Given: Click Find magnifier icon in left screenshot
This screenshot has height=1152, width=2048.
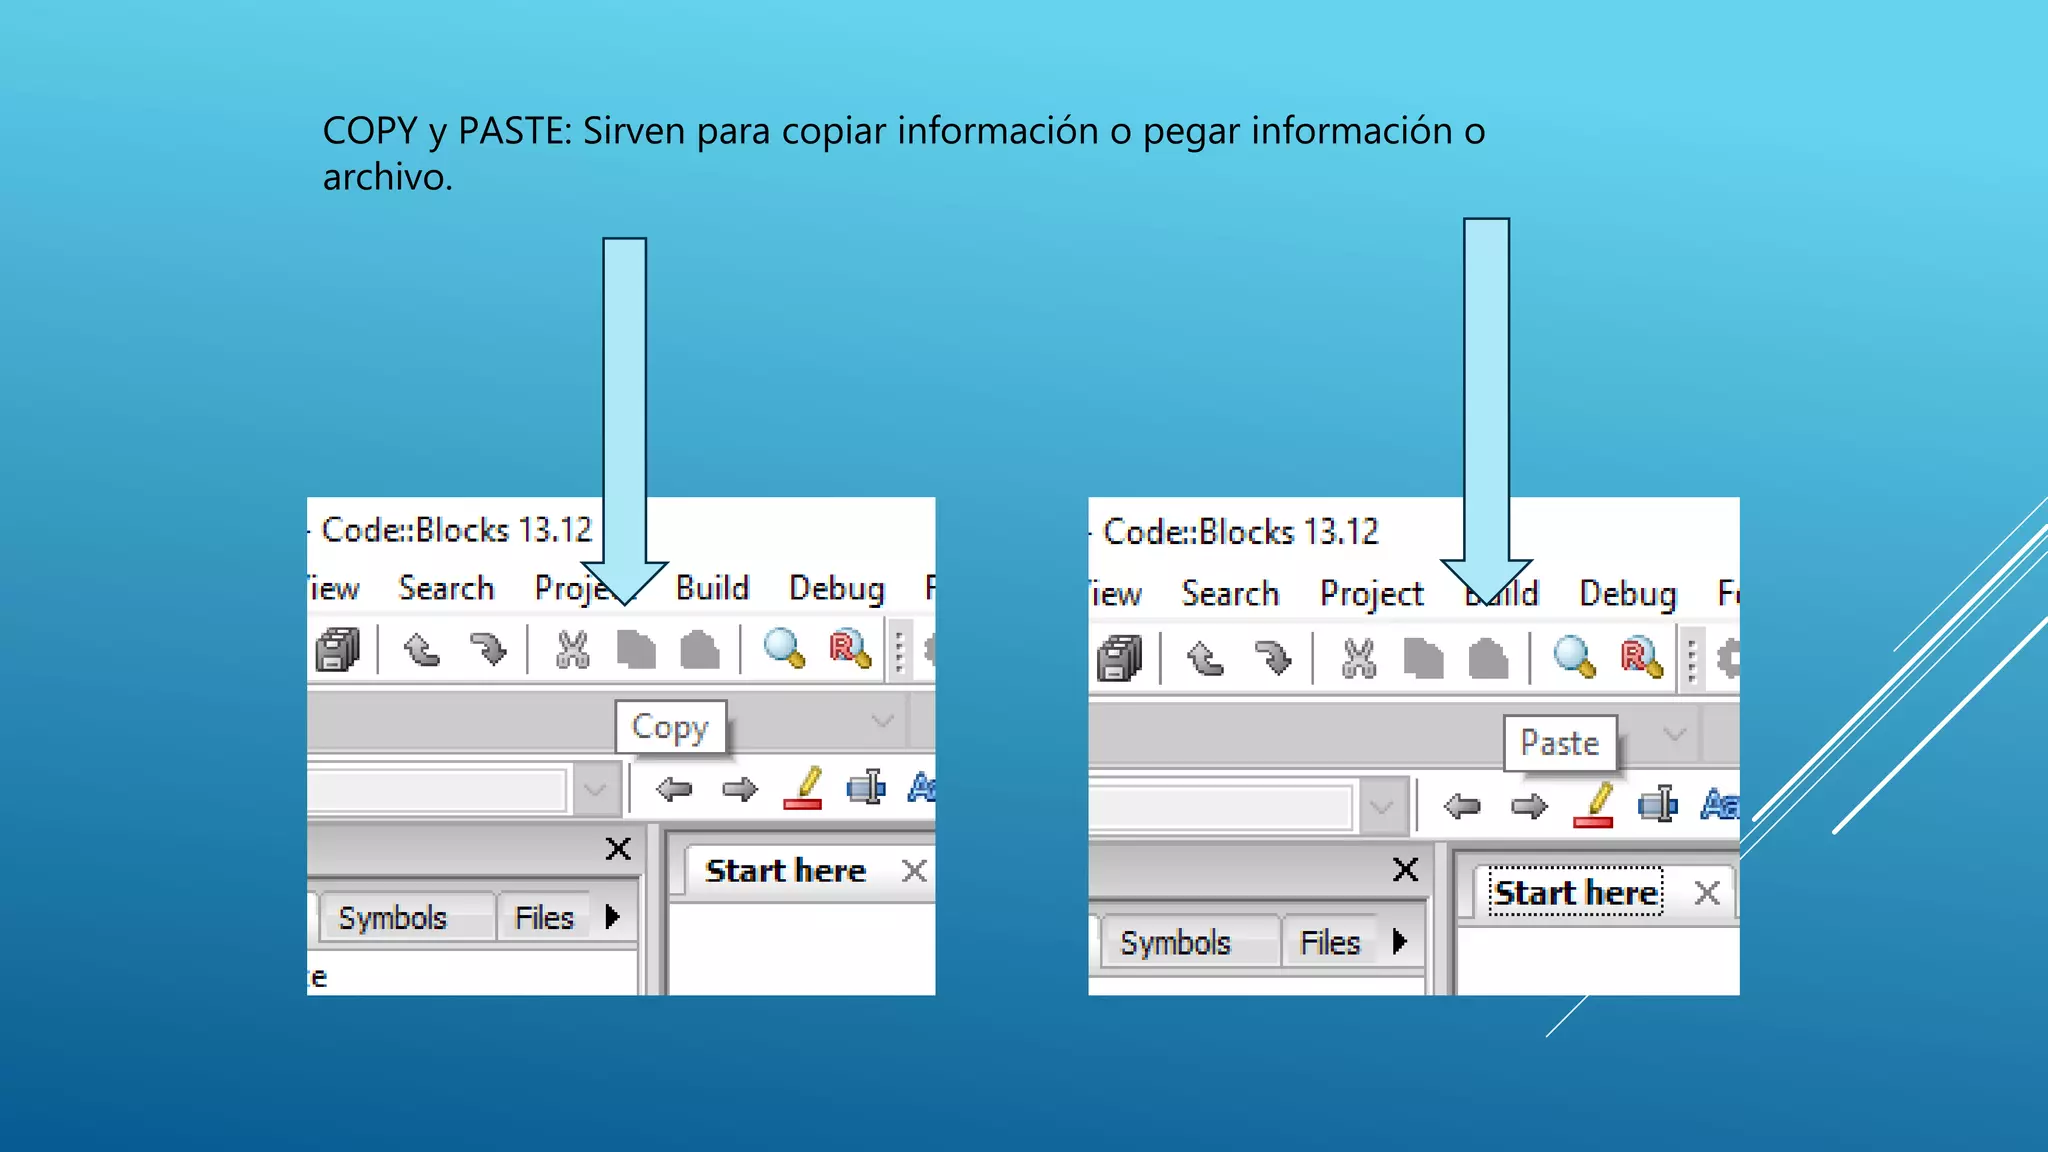Looking at the screenshot, I should click(x=784, y=648).
